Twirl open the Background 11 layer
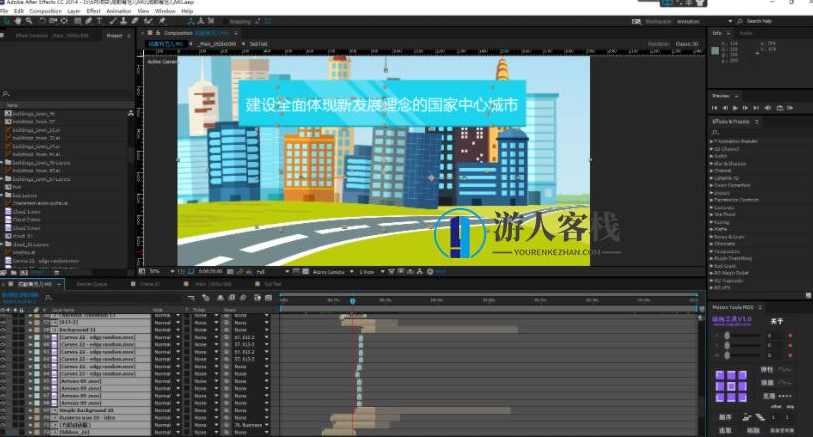813x437 pixels. (30, 330)
